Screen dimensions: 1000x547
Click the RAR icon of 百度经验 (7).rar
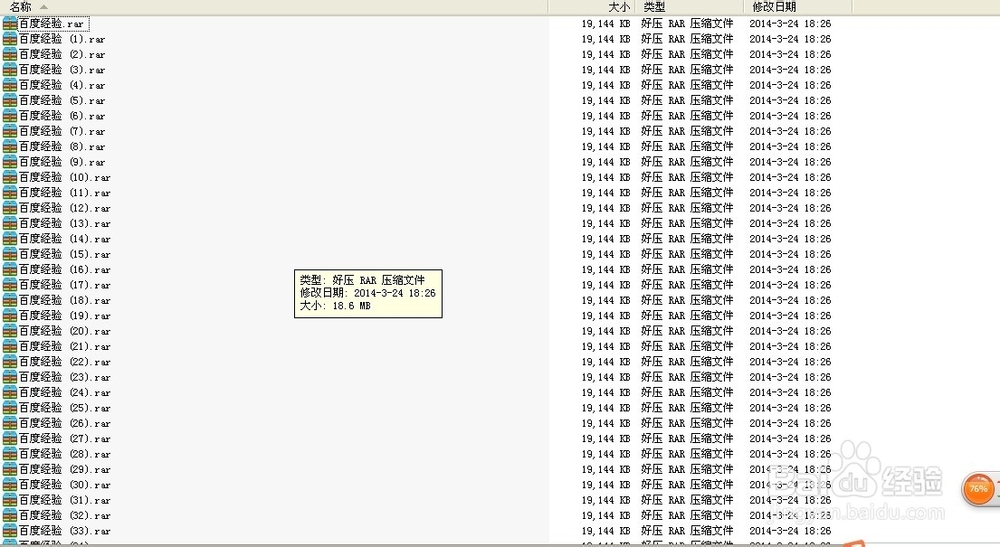click(x=10, y=131)
